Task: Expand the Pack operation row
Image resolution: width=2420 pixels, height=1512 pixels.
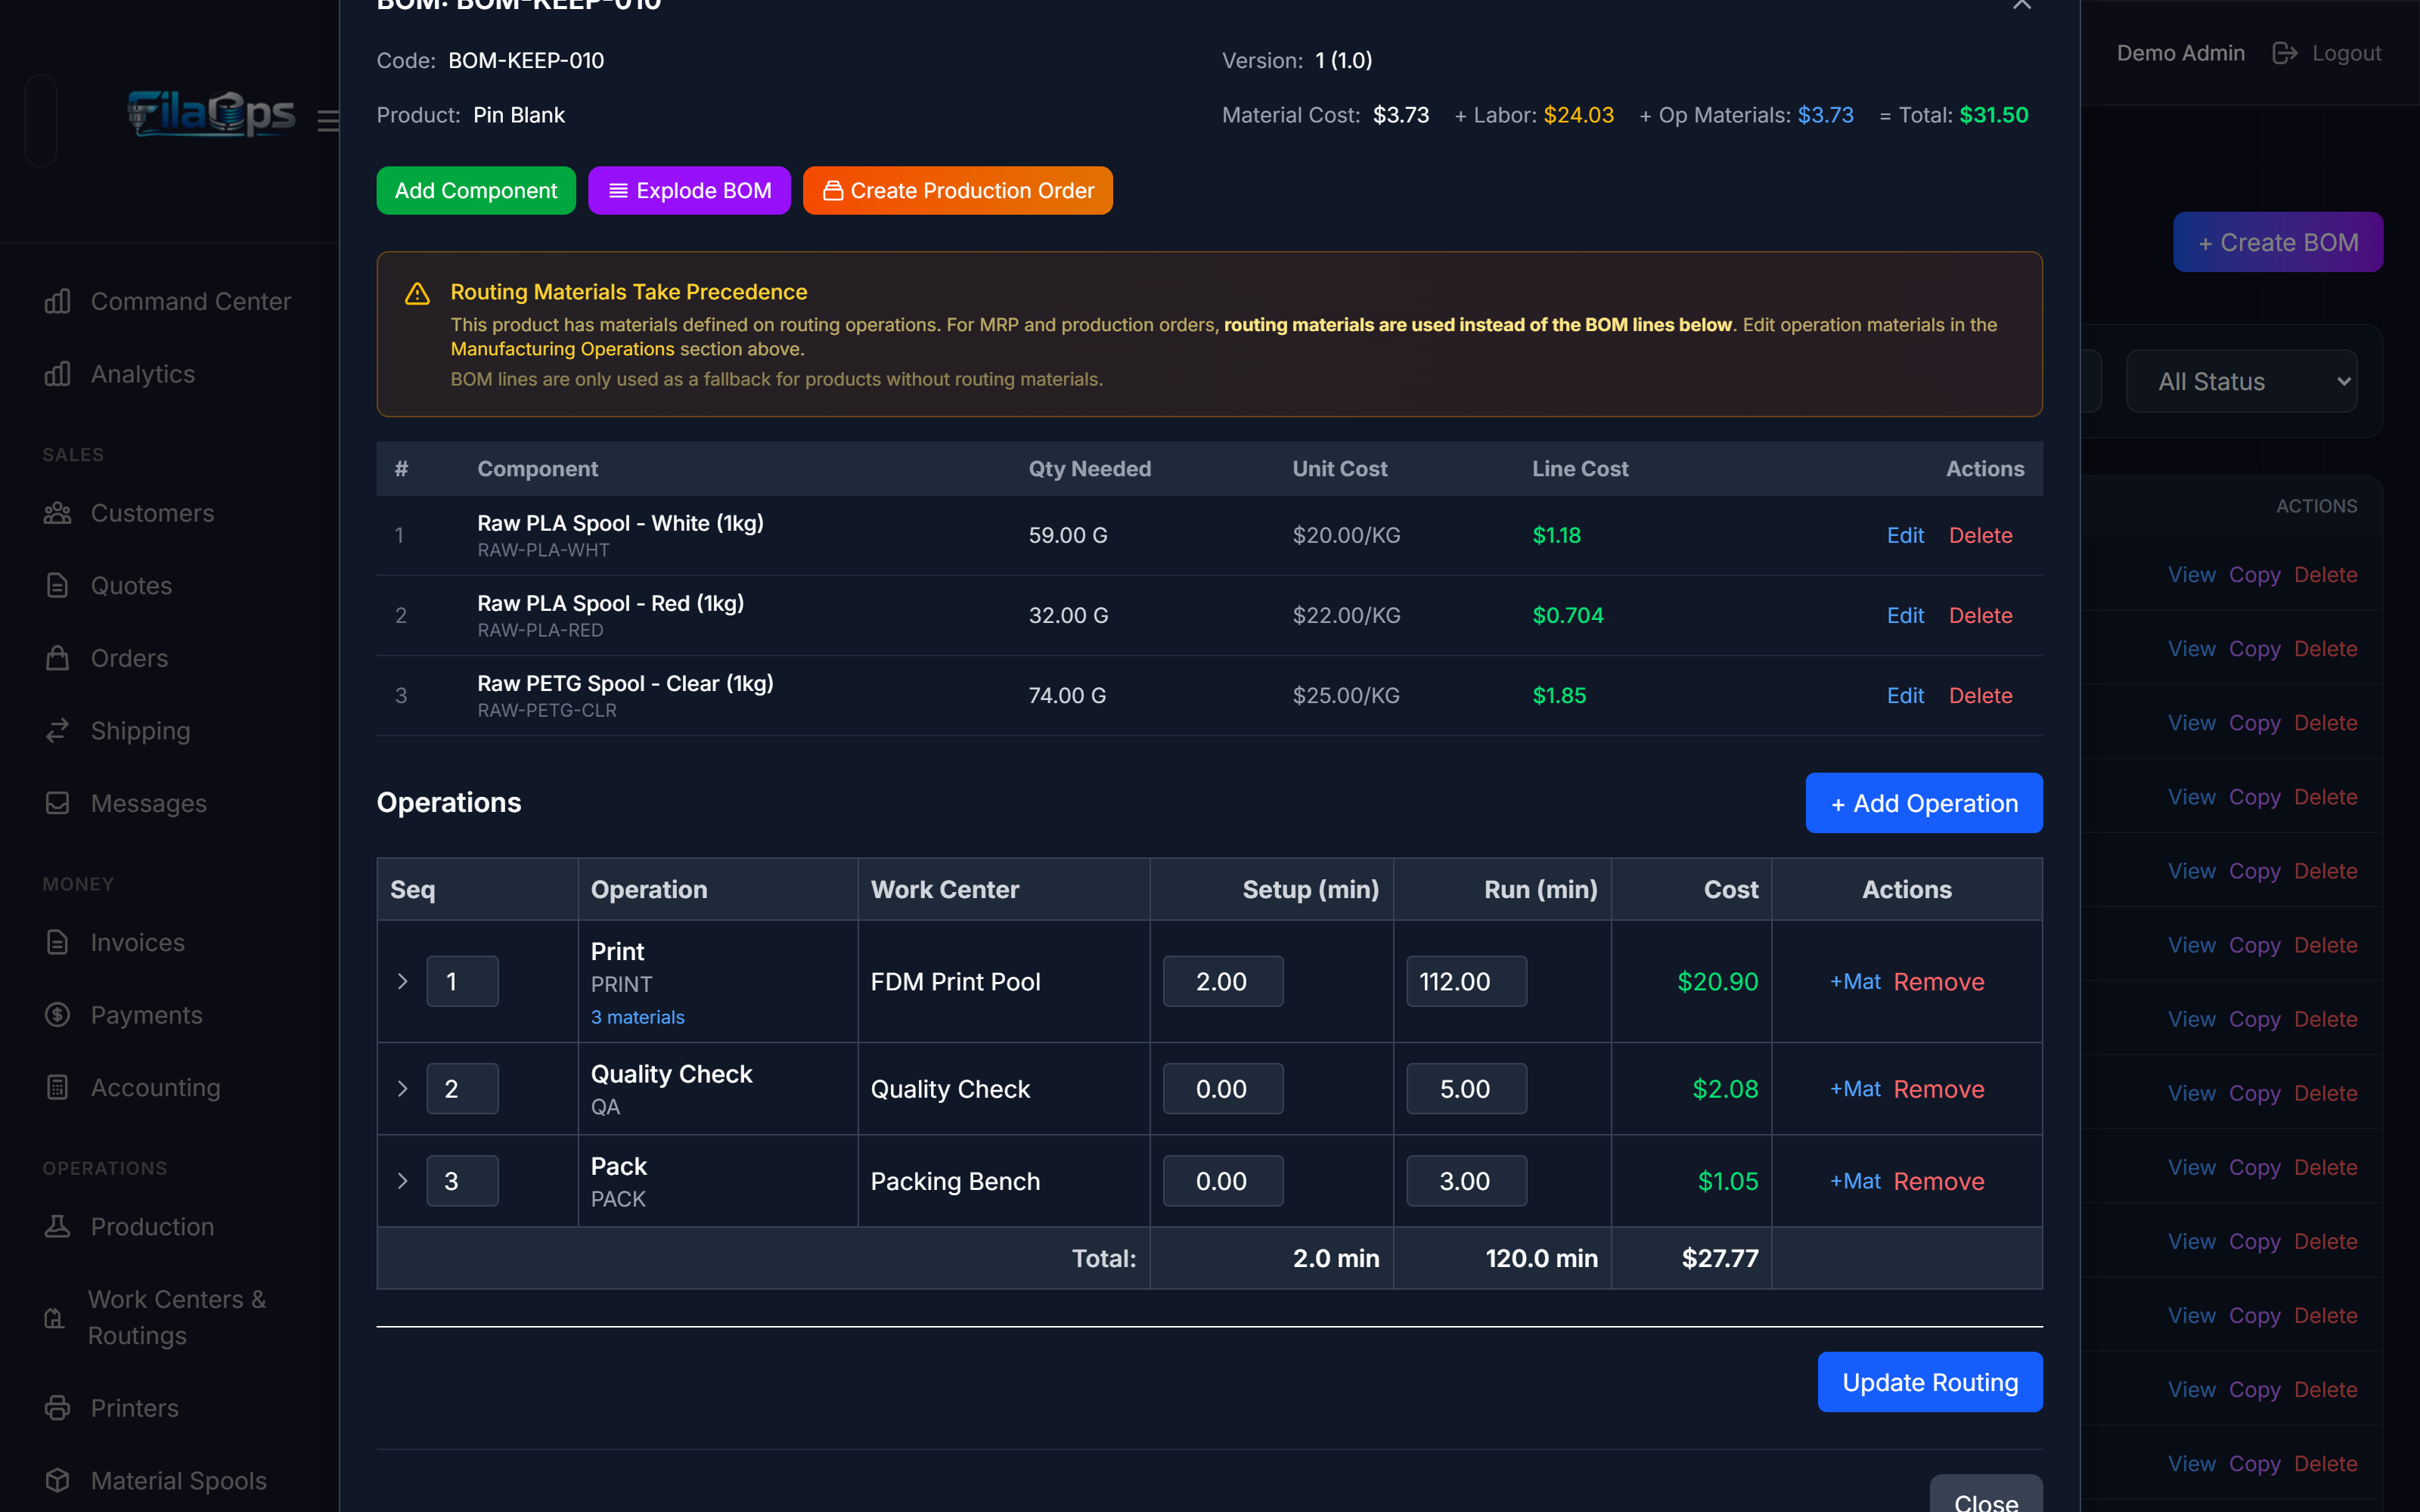Action: 402,1181
